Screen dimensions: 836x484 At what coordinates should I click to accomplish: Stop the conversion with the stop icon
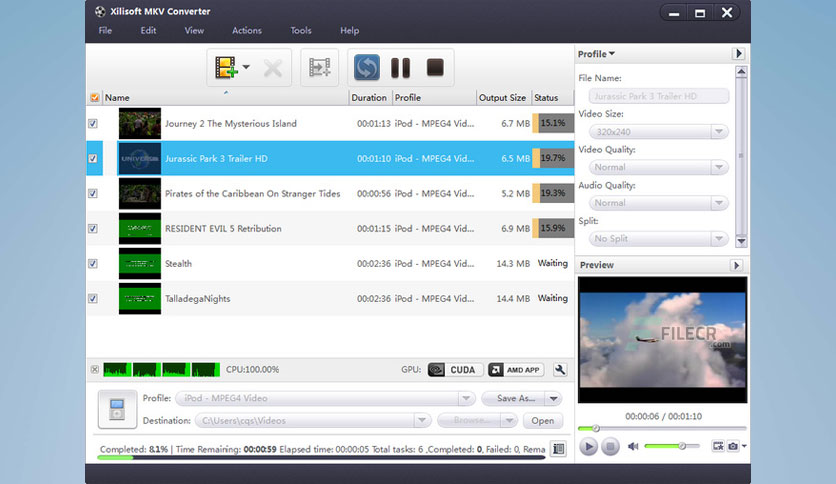(x=435, y=68)
